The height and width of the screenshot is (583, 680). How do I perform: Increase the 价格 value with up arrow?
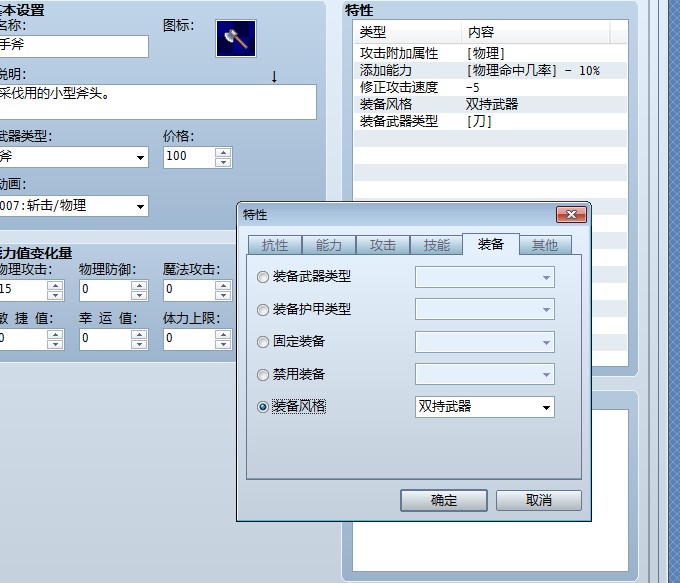click(x=223, y=152)
